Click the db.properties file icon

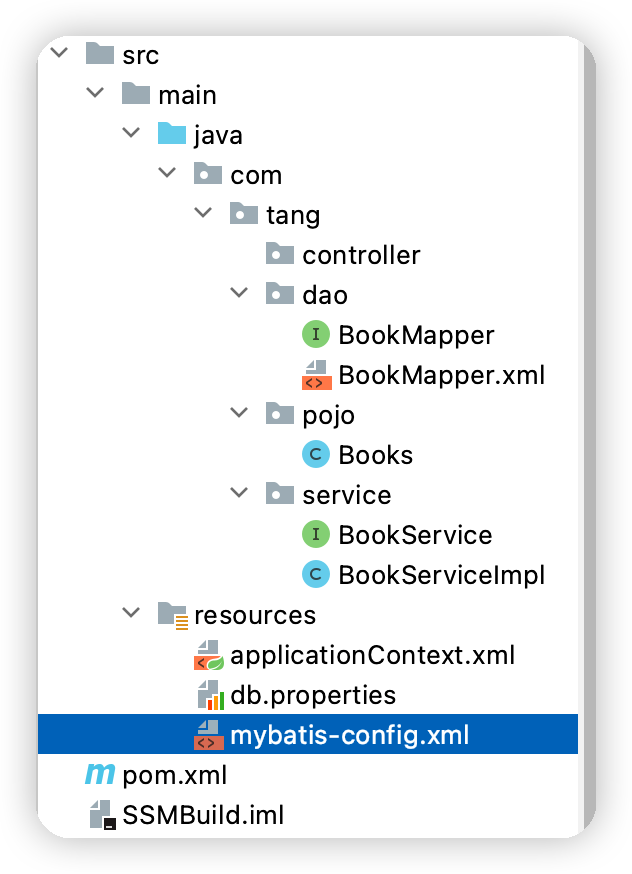210,695
